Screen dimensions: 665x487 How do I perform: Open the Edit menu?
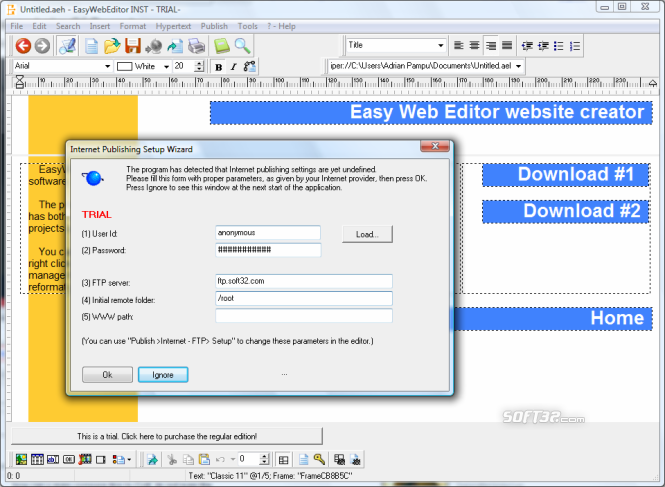(39, 26)
